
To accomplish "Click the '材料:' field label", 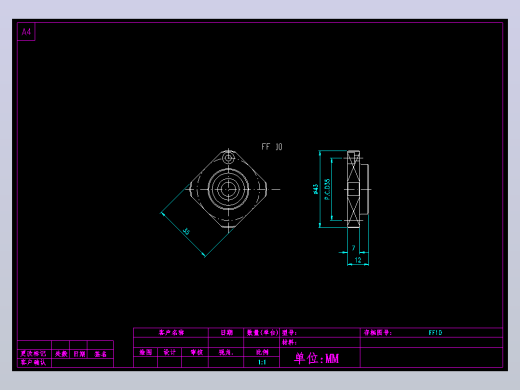I will click(x=289, y=342).
